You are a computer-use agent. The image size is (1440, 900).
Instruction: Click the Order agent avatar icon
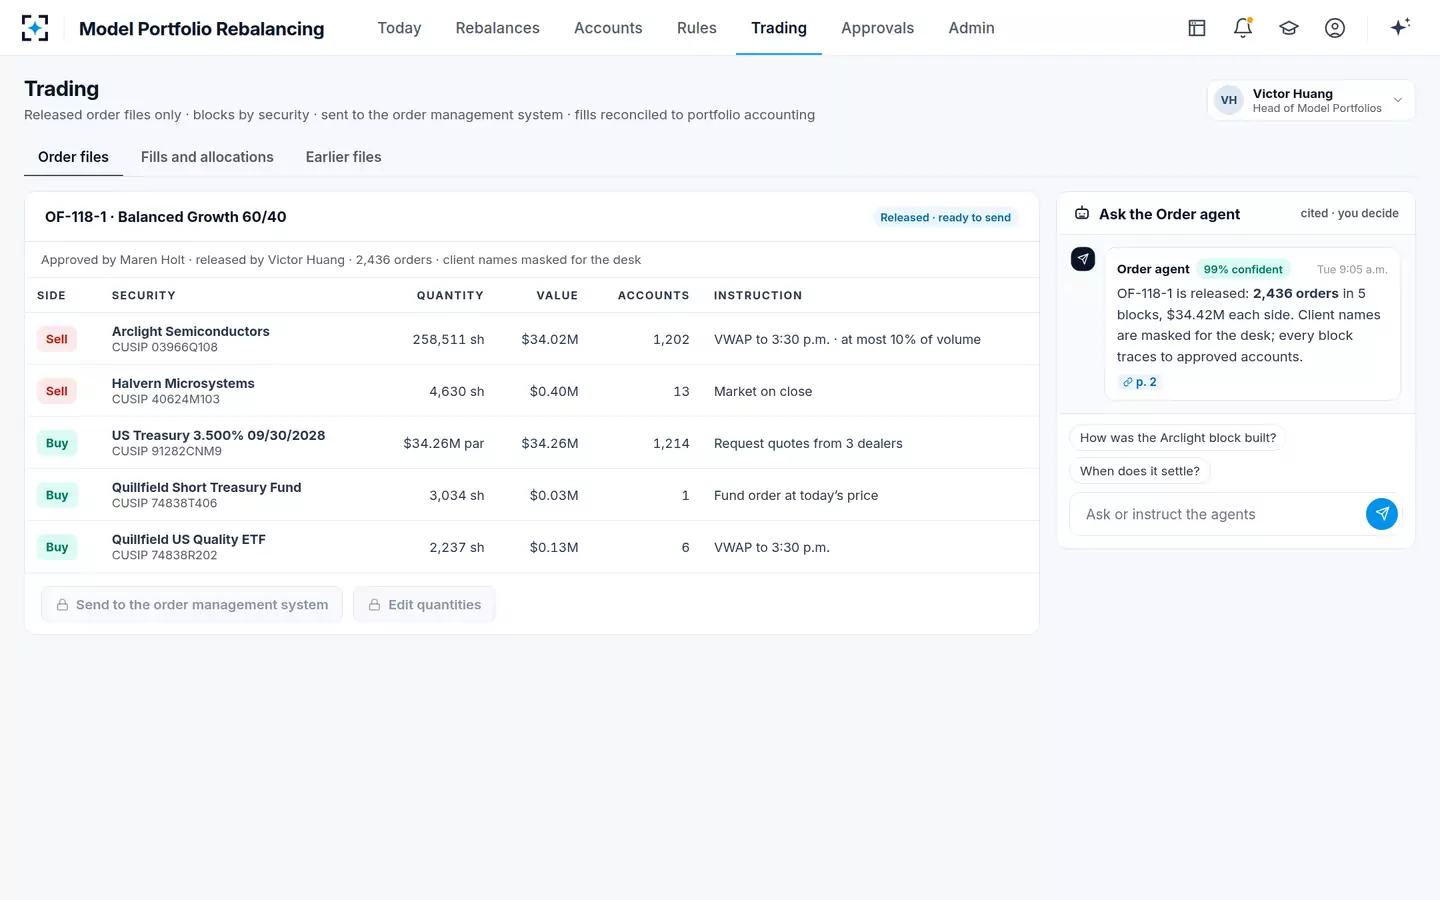coord(1083,259)
